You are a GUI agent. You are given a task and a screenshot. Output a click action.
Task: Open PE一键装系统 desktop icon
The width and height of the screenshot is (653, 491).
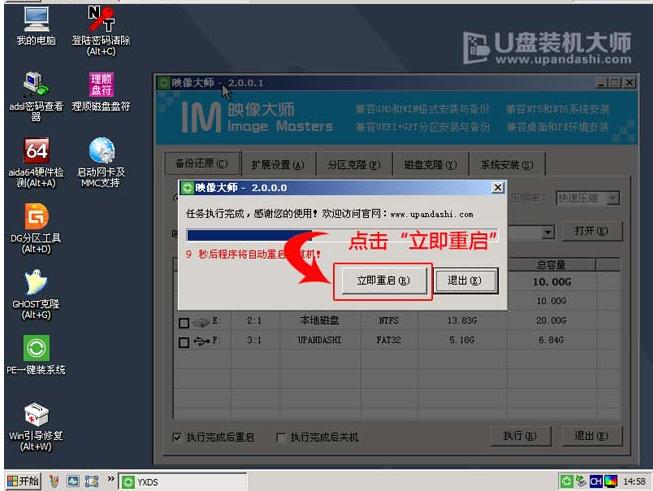coord(36,348)
